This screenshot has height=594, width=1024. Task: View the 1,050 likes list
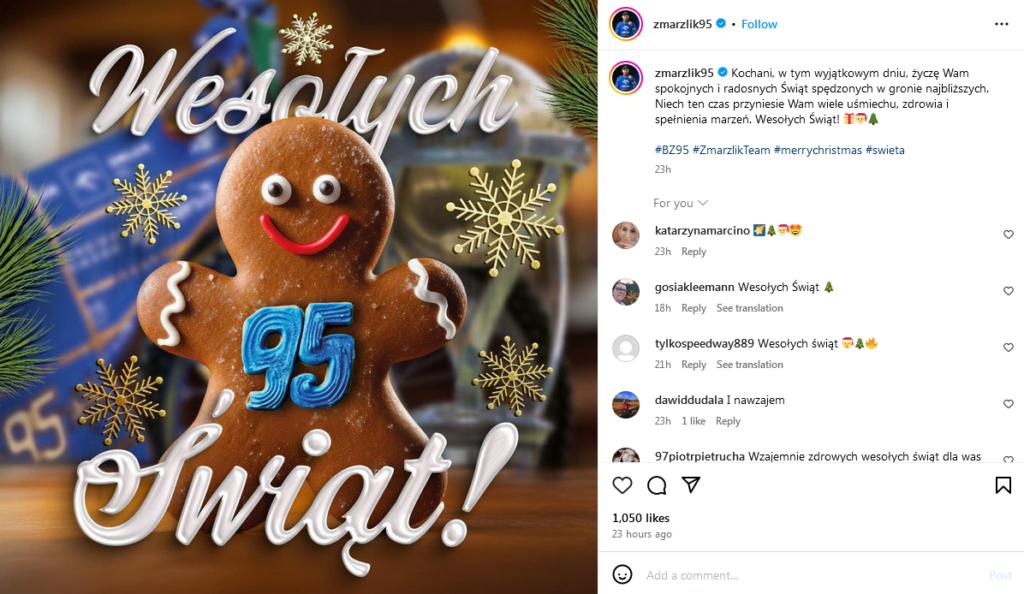641,518
